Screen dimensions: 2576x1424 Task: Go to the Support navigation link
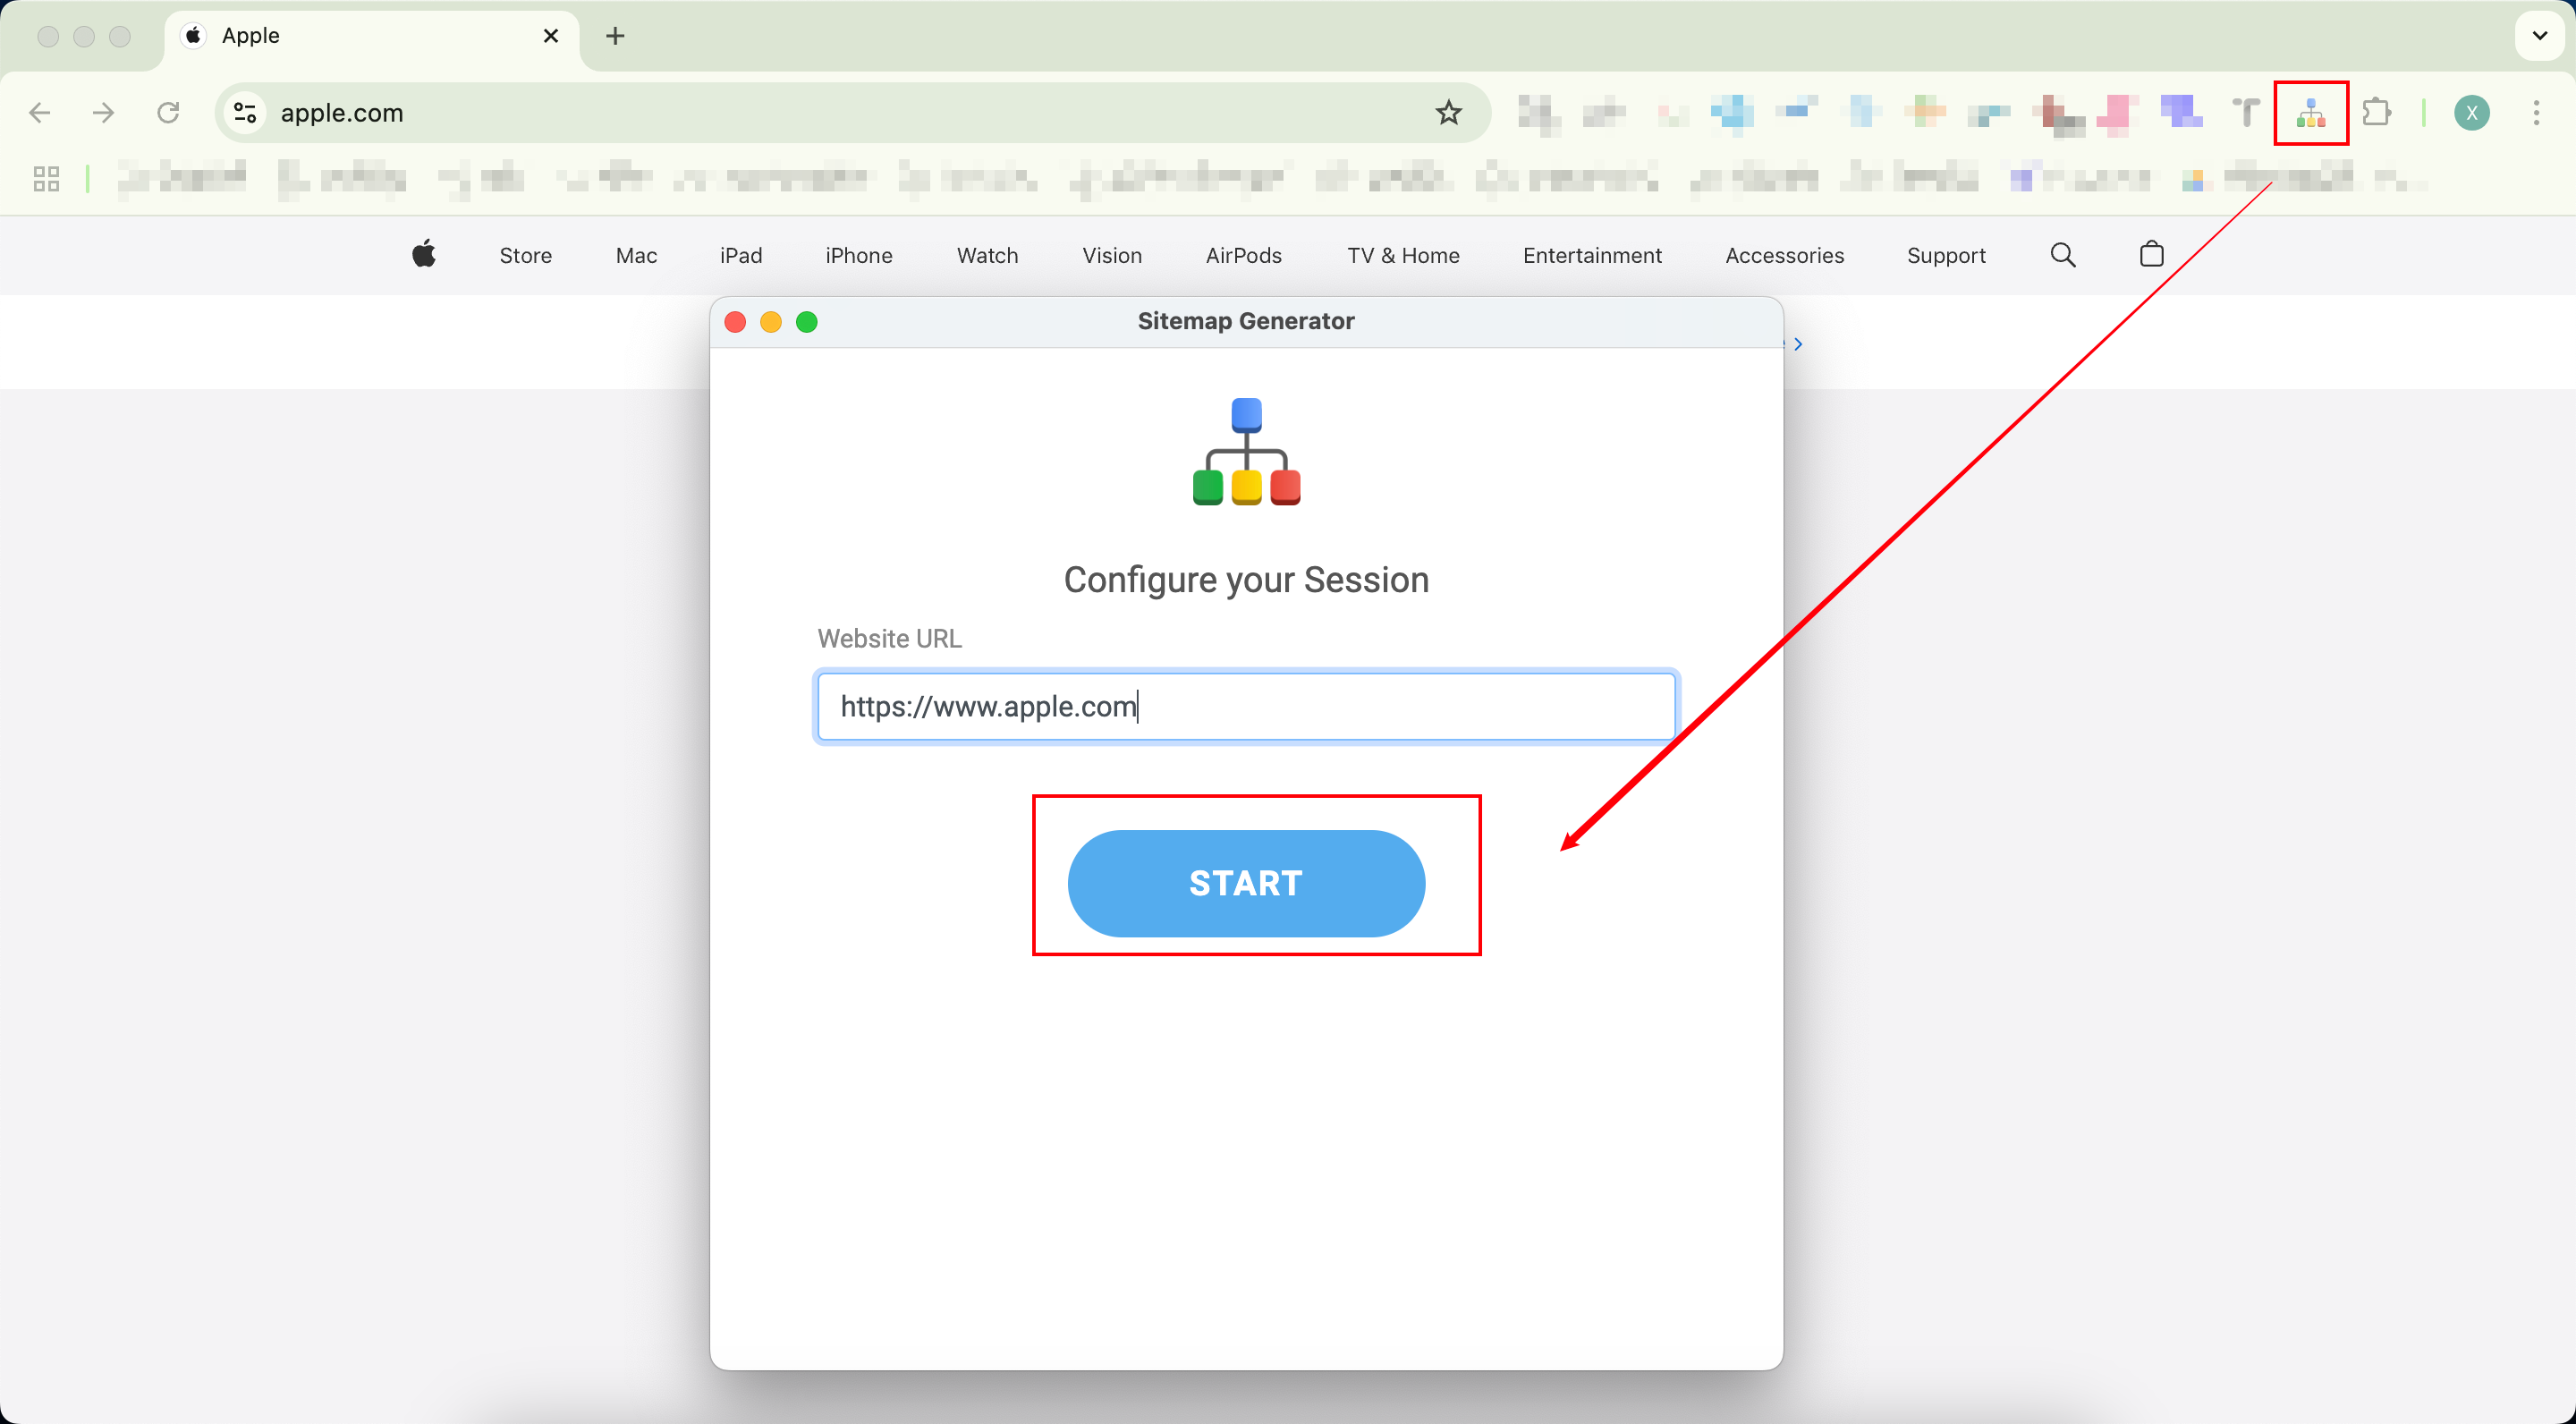(x=1946, y=256)
